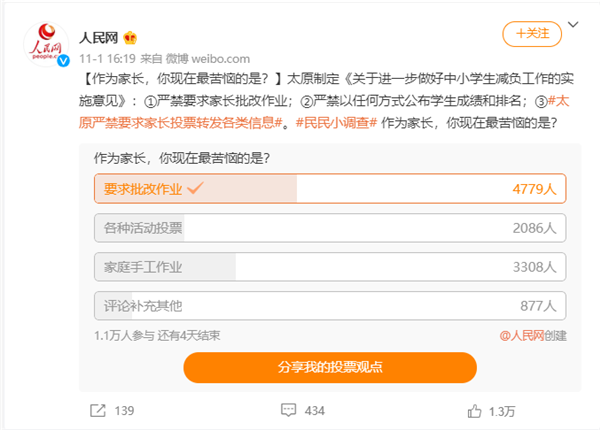Click the gold crown membership icon
600x430 pixels.
pyautogui.click(x=130, y=37)
